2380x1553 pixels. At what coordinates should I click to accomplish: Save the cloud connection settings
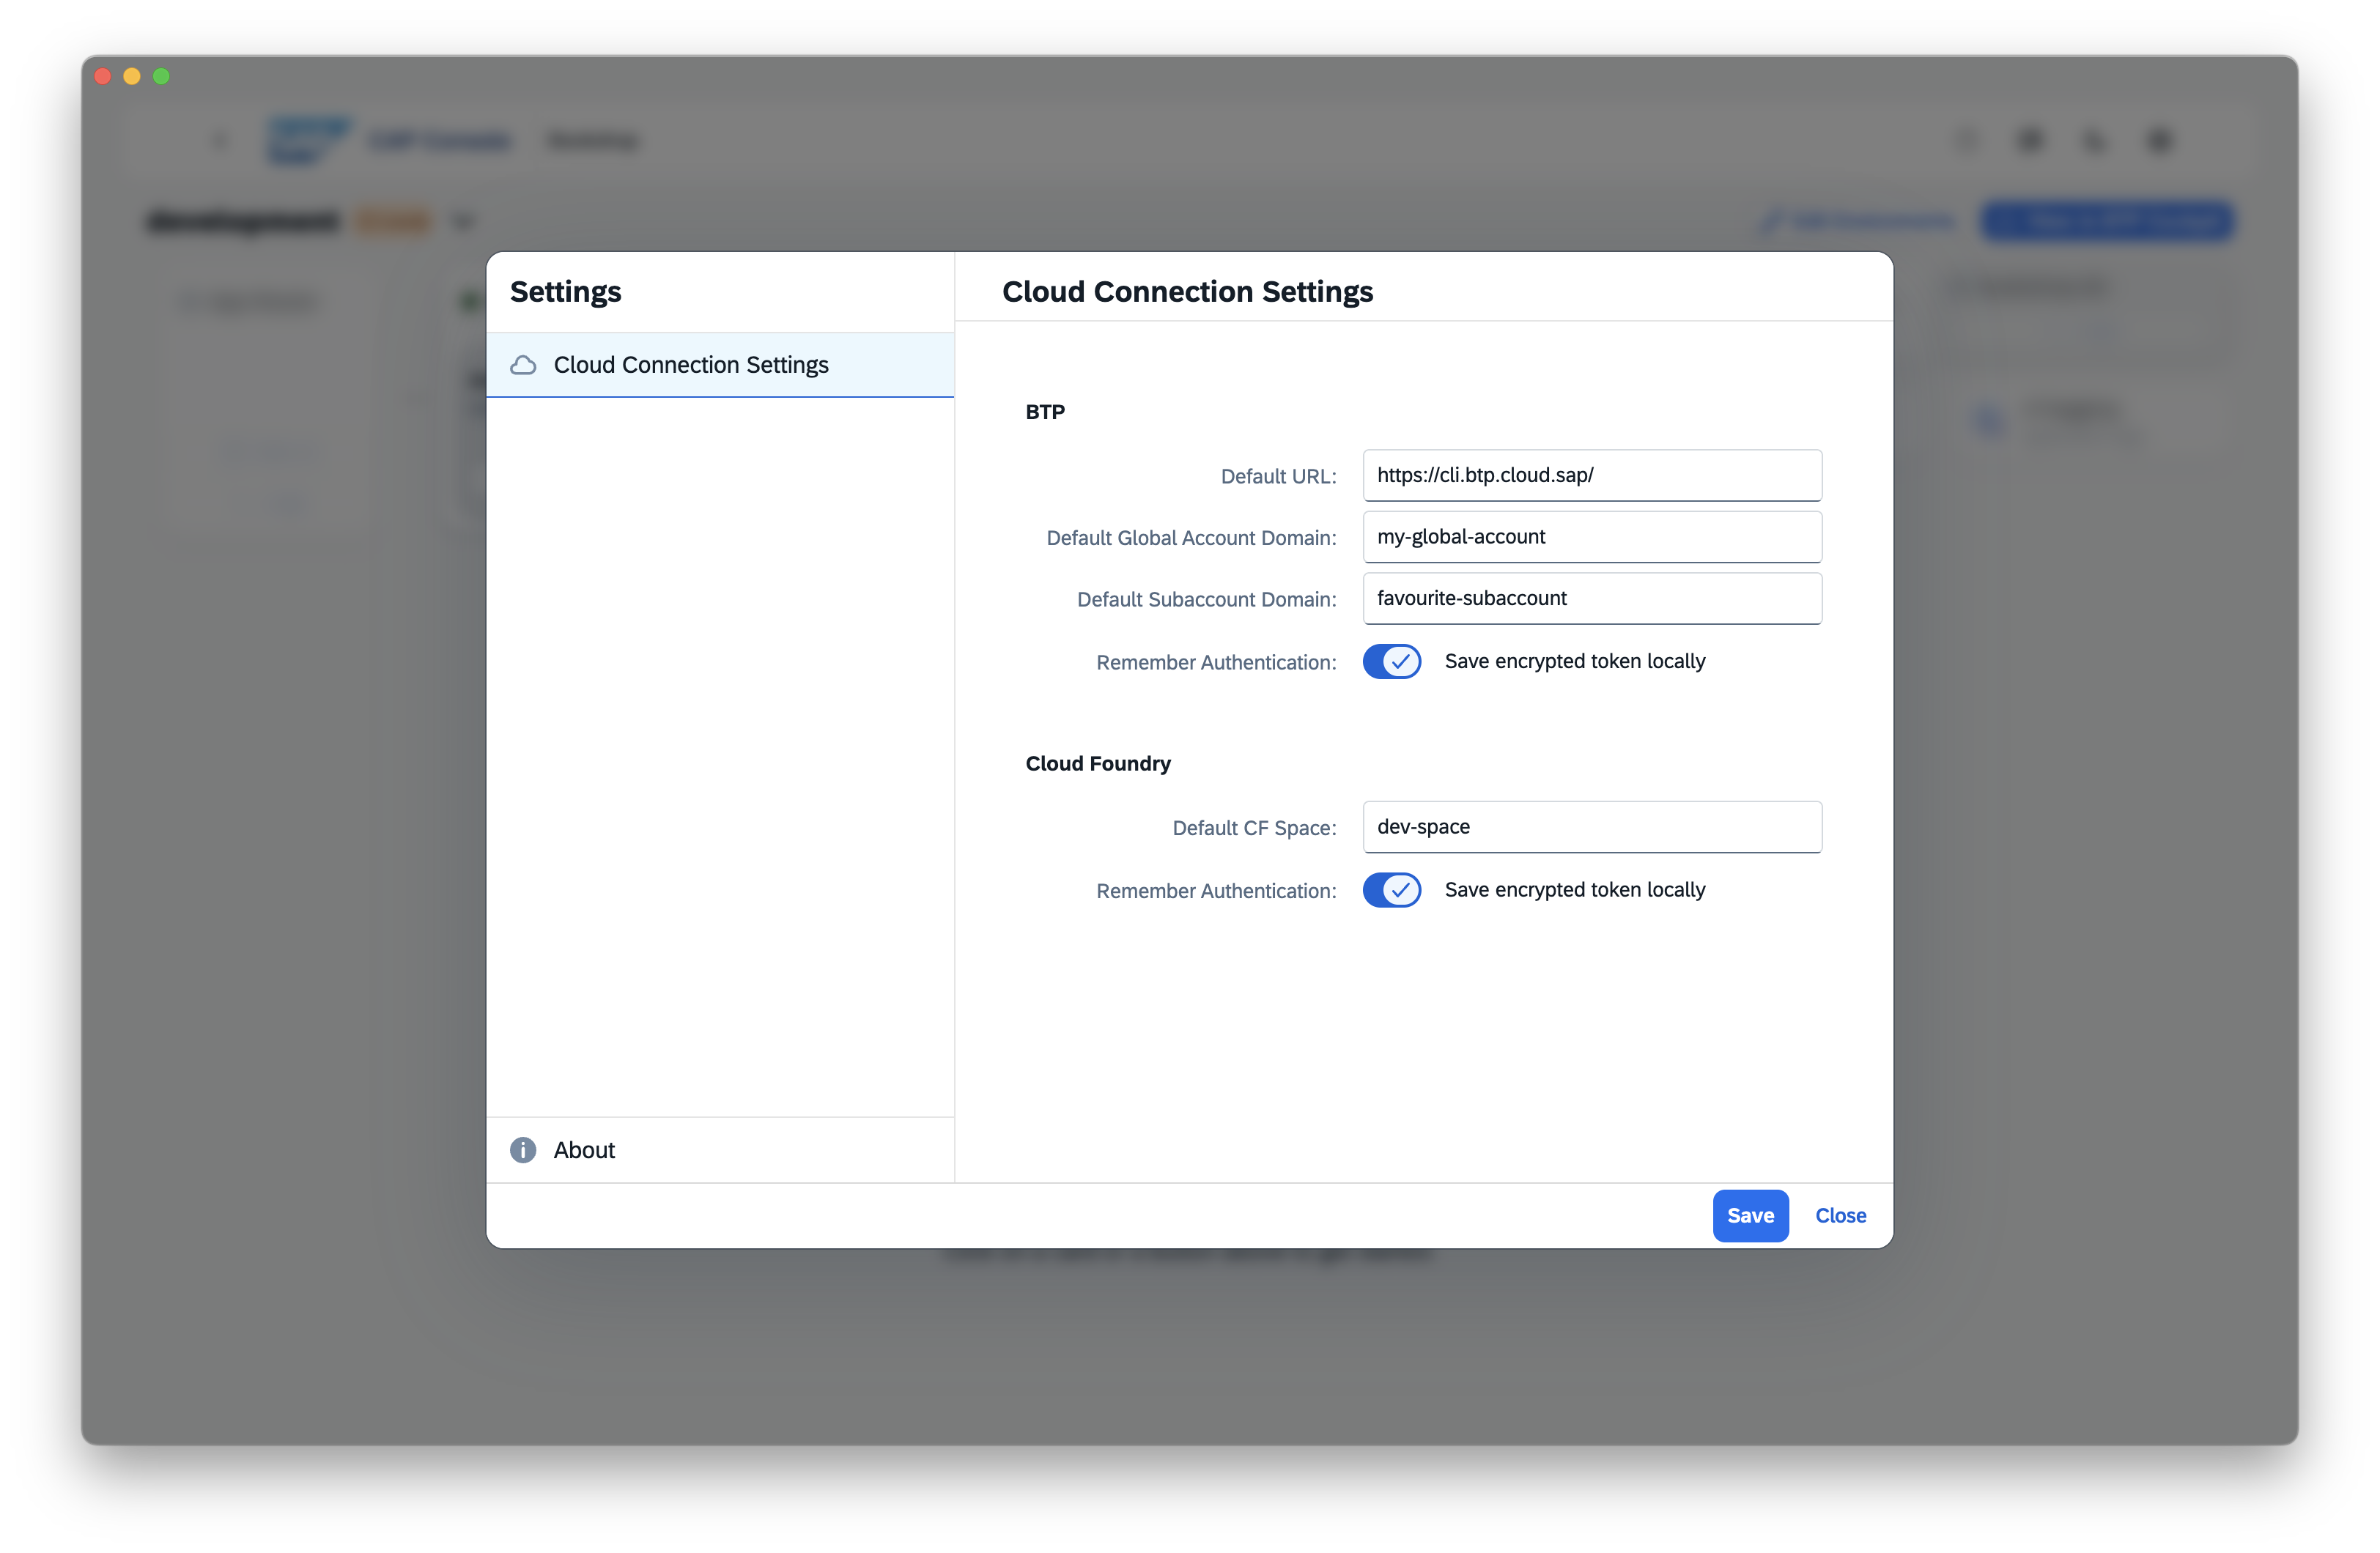[x=1750, y=1215]
